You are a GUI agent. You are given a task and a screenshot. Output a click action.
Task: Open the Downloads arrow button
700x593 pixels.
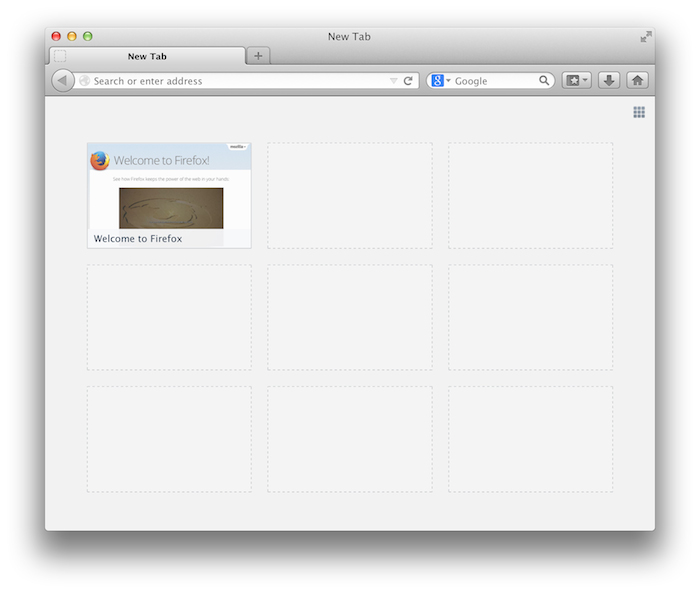coord(609,81)
